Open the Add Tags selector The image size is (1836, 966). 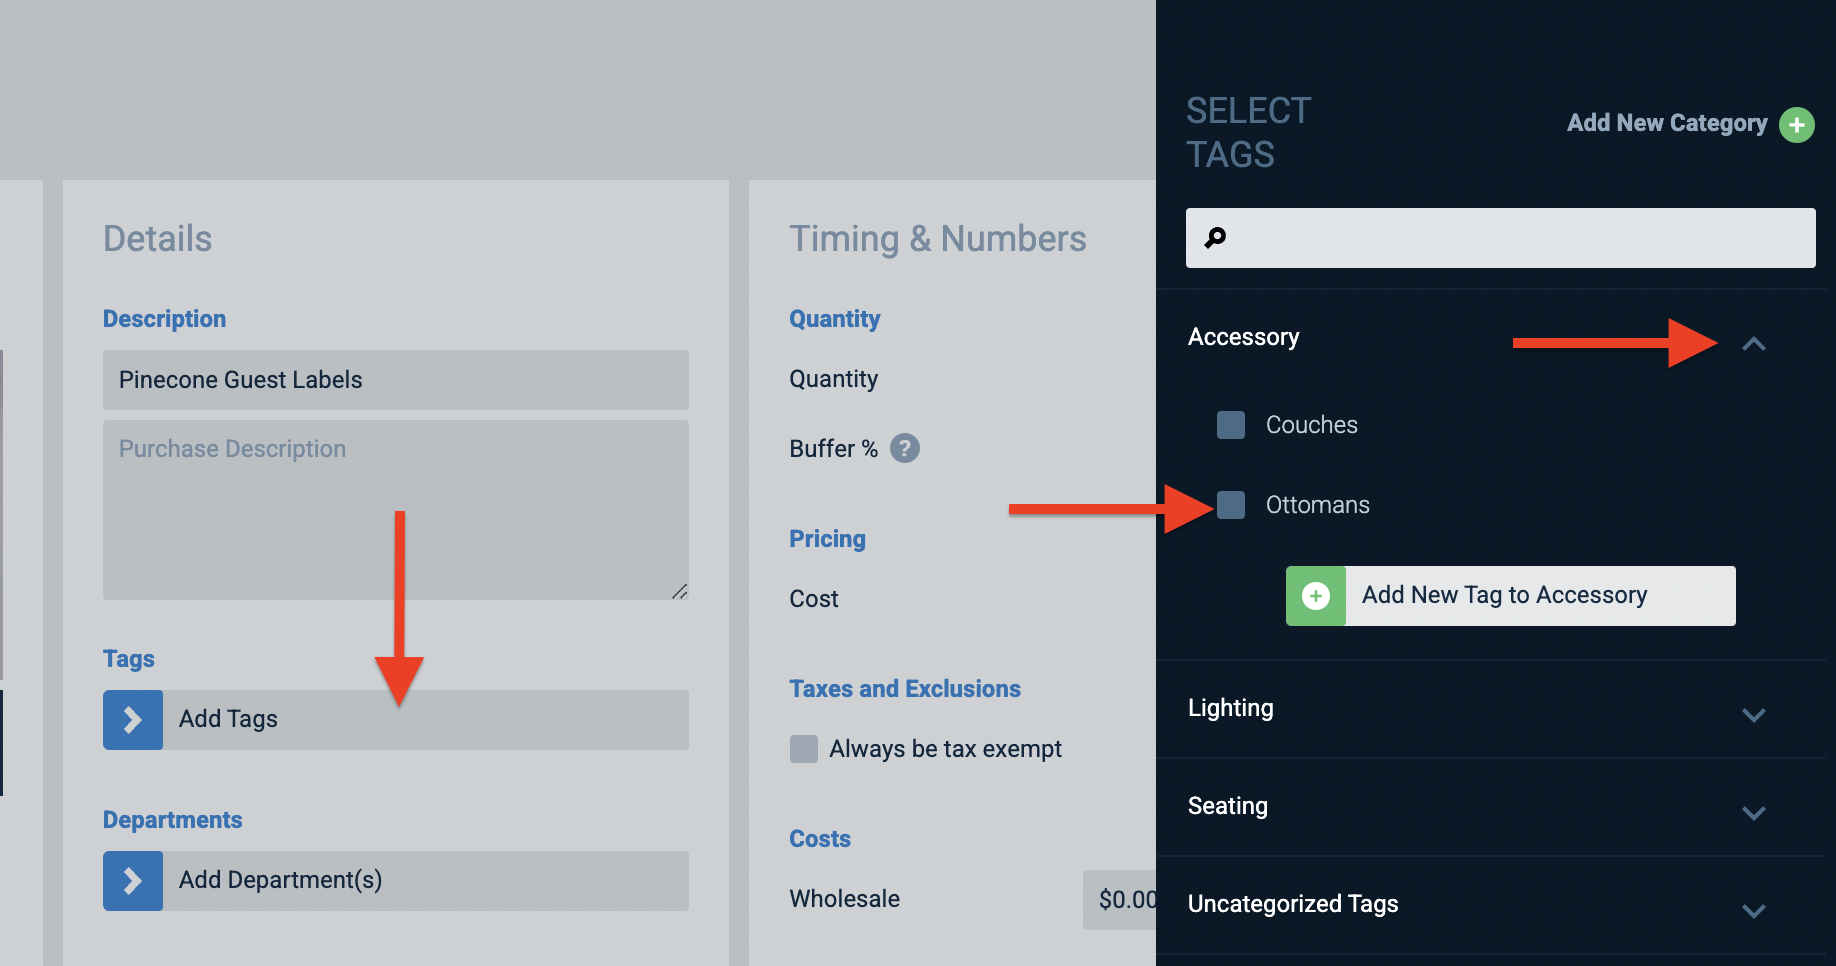(x=396, y=720)
